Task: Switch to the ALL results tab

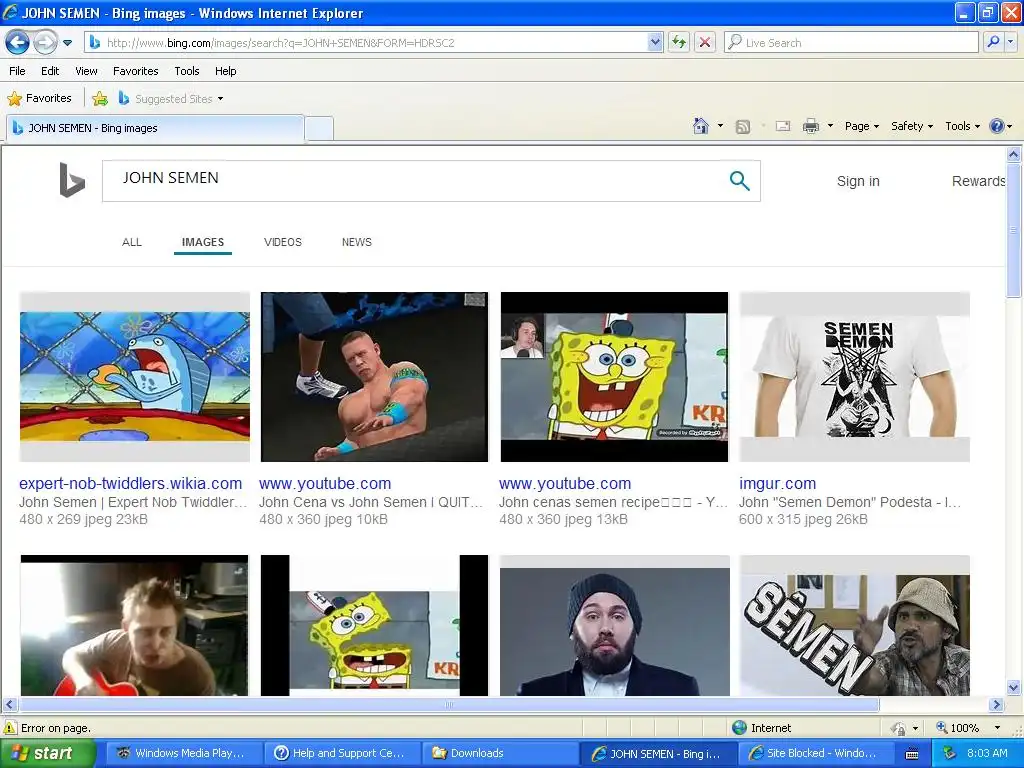Action: tap(132, 242)
